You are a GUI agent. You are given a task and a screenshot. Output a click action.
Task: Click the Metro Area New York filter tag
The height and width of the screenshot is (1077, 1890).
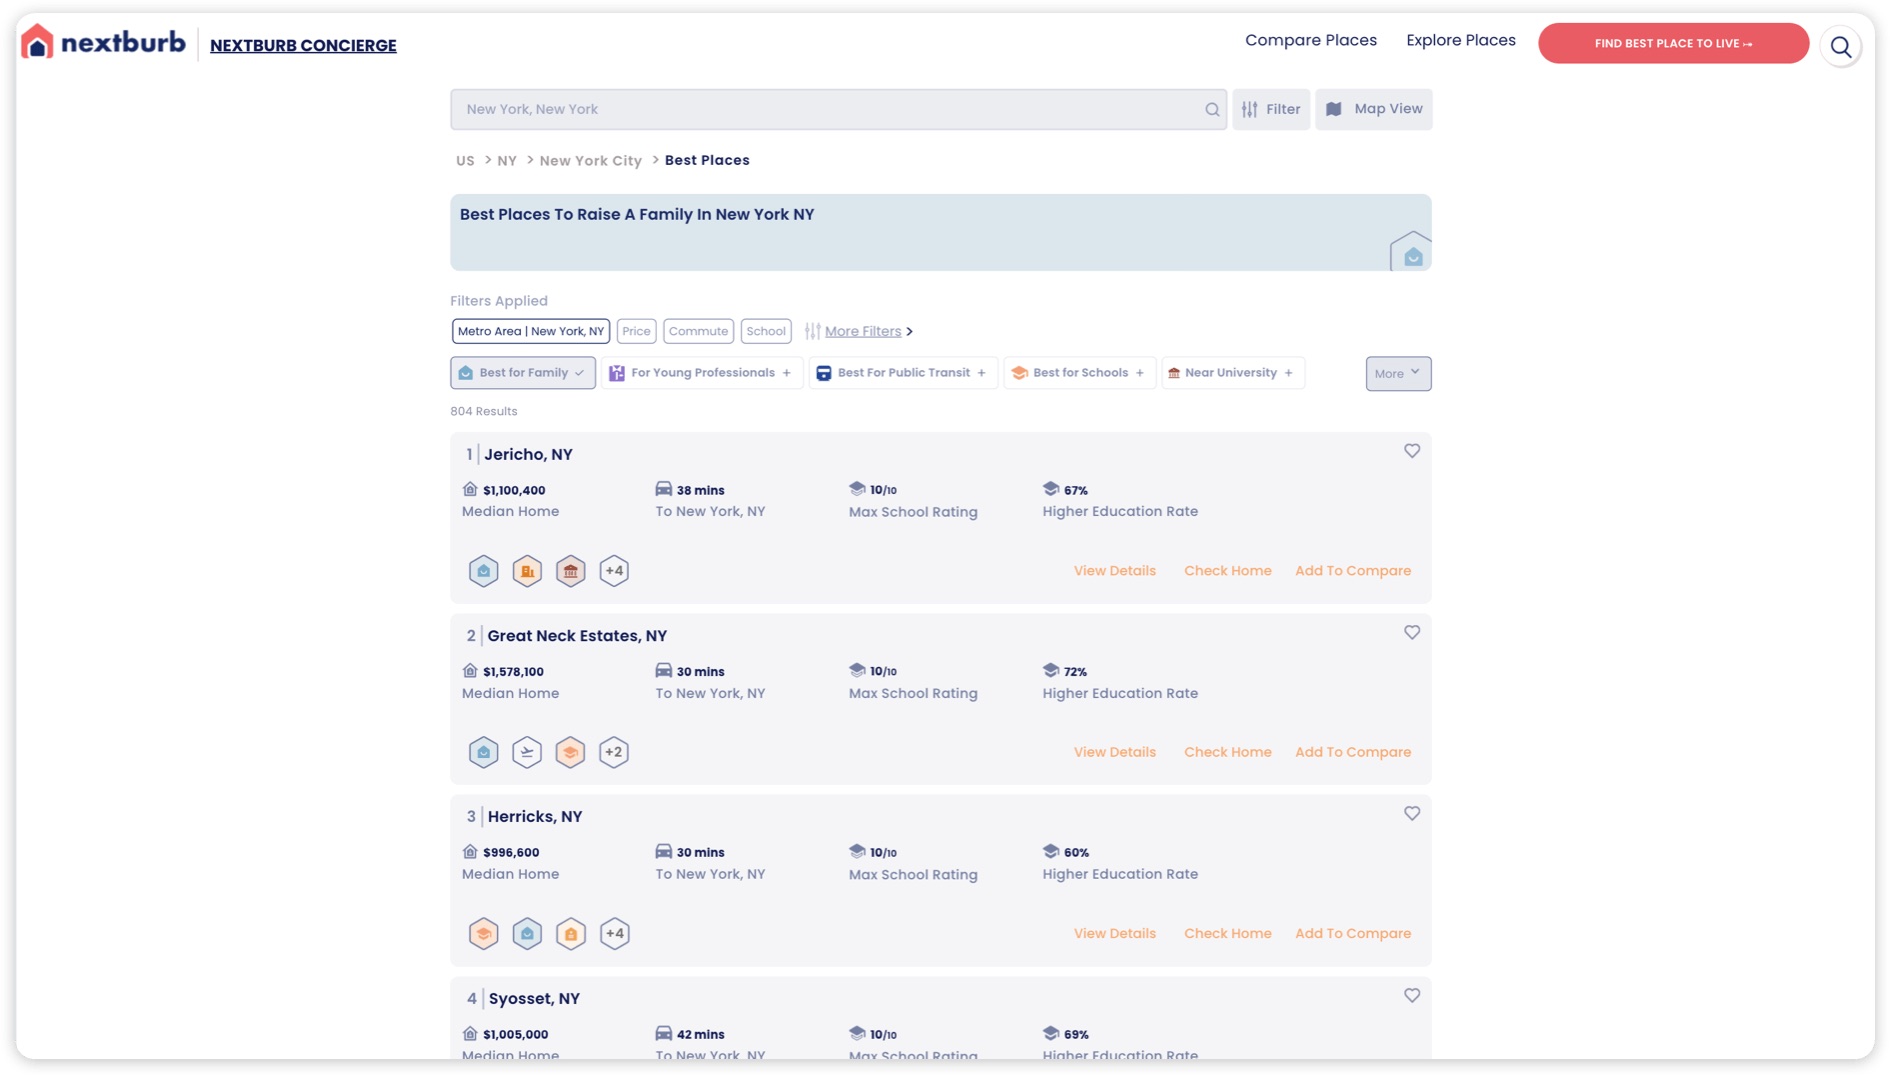[531, 331]
